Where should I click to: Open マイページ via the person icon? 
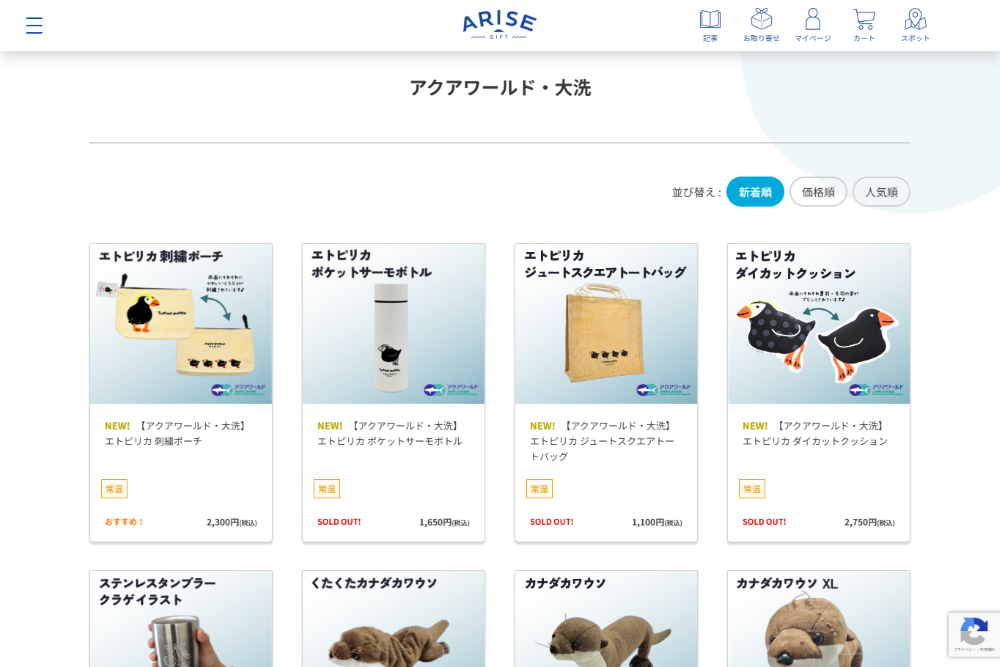(x=812, y=18)
